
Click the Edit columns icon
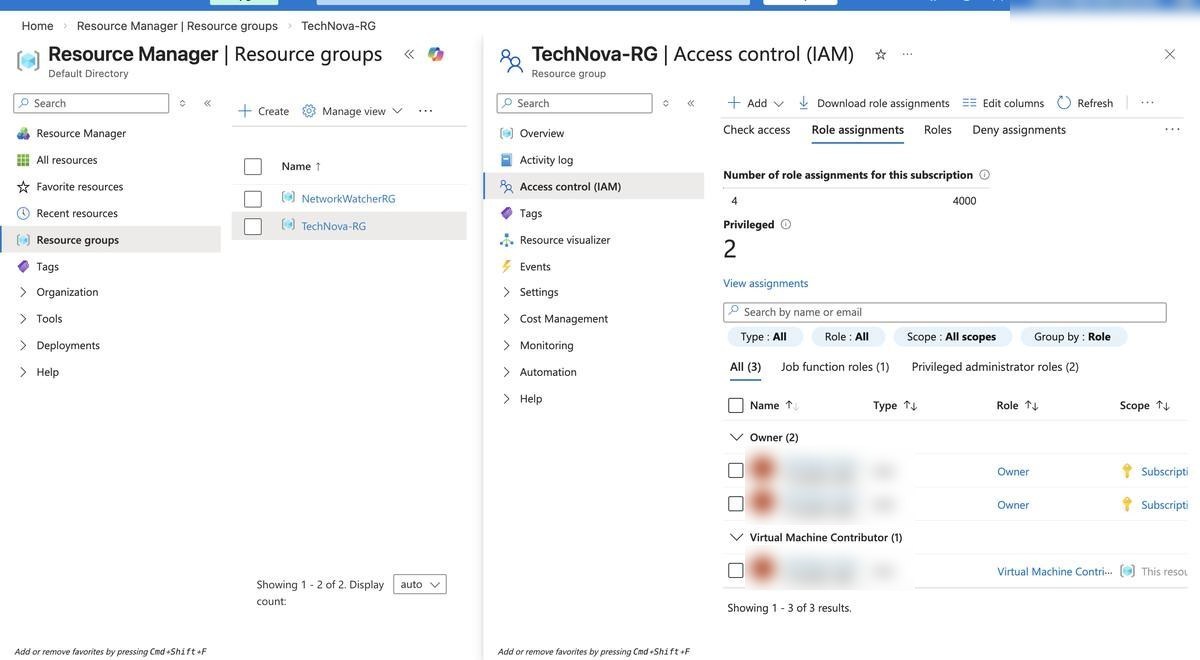pos(969,103)
